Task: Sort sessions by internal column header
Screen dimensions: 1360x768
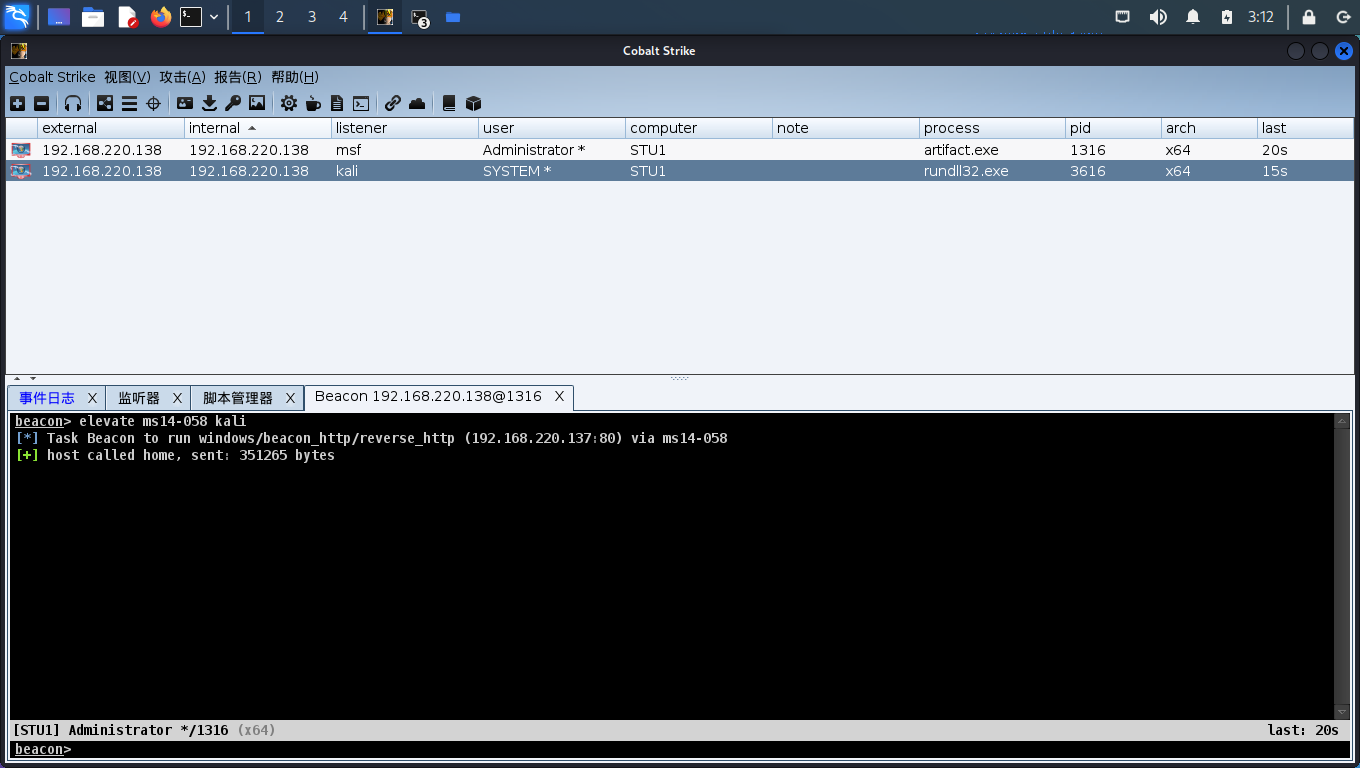Action: [x=258, y=128]
